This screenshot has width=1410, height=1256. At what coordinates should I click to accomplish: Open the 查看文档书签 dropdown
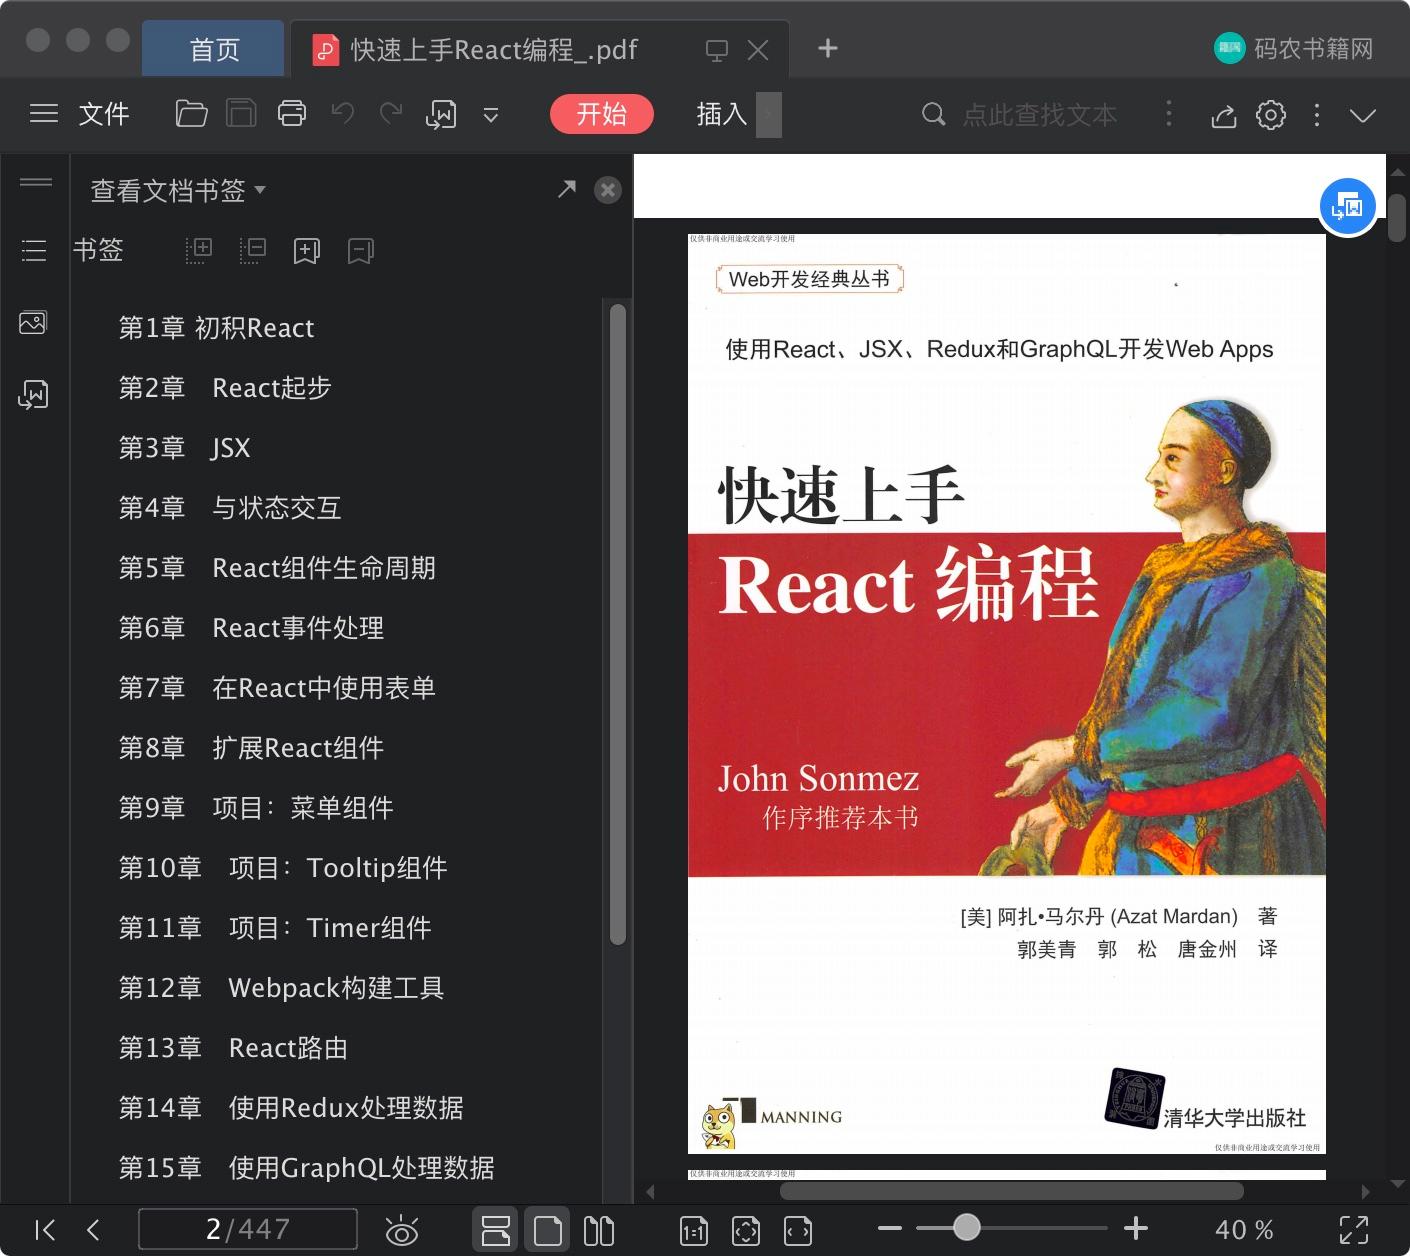pos(178,190)
